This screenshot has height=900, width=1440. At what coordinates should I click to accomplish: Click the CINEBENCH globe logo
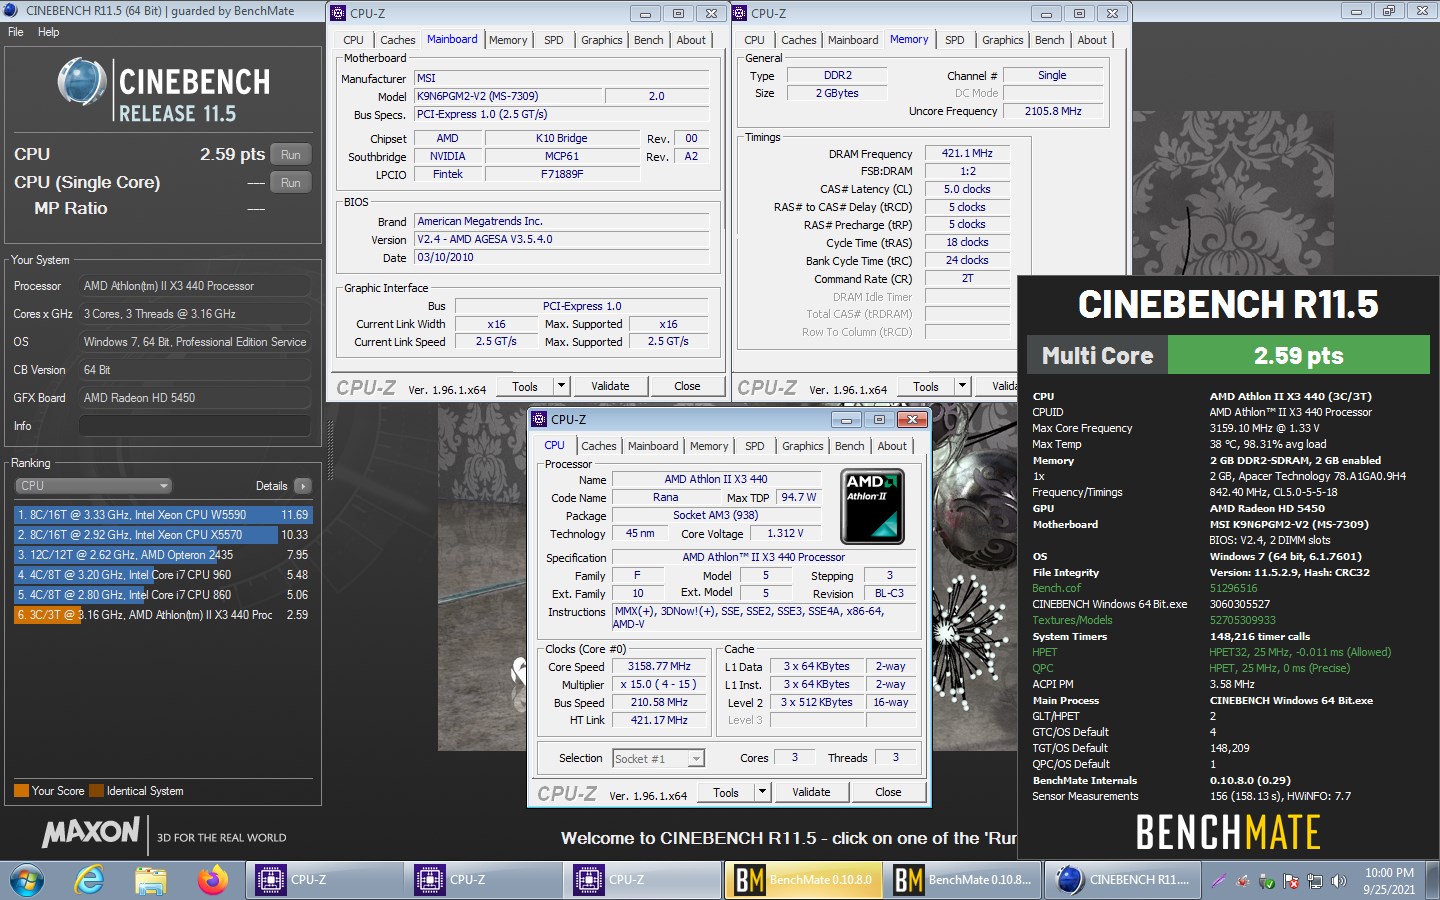pyautogui.click(x=82, y=82)
